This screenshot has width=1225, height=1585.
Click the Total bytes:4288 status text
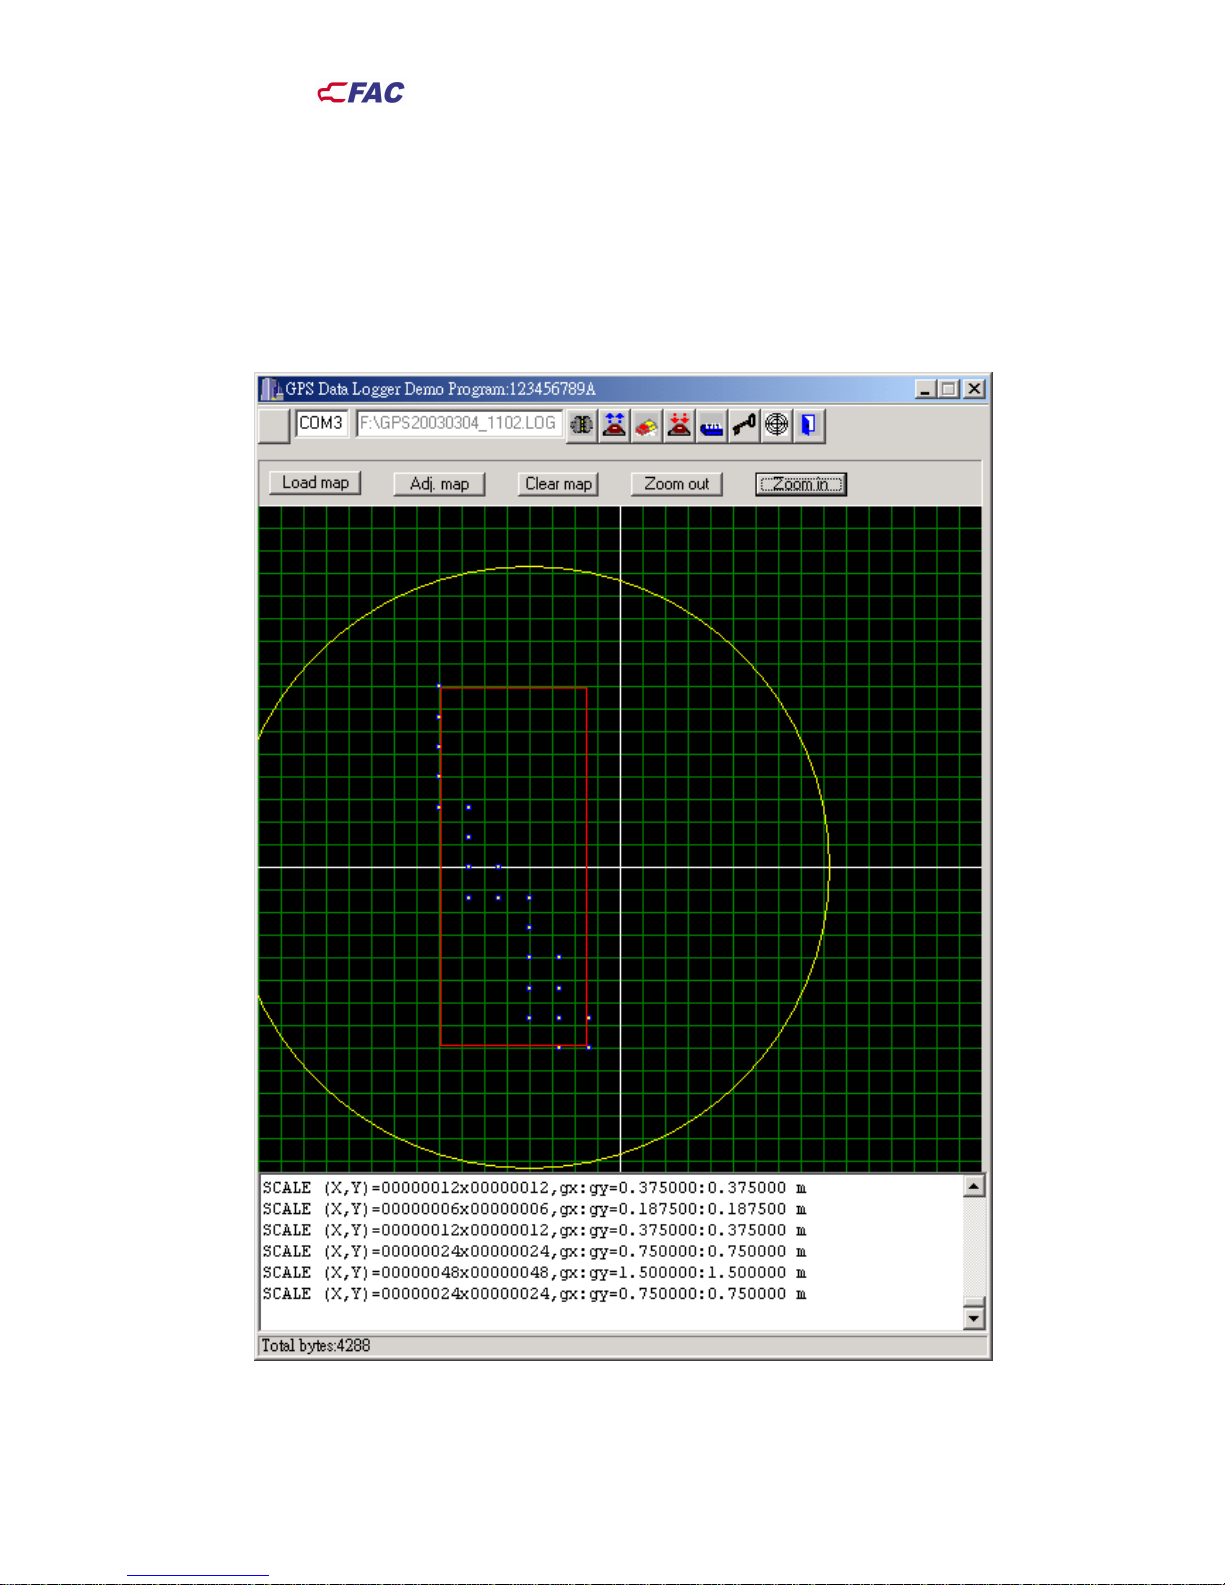click(316, 1346)
